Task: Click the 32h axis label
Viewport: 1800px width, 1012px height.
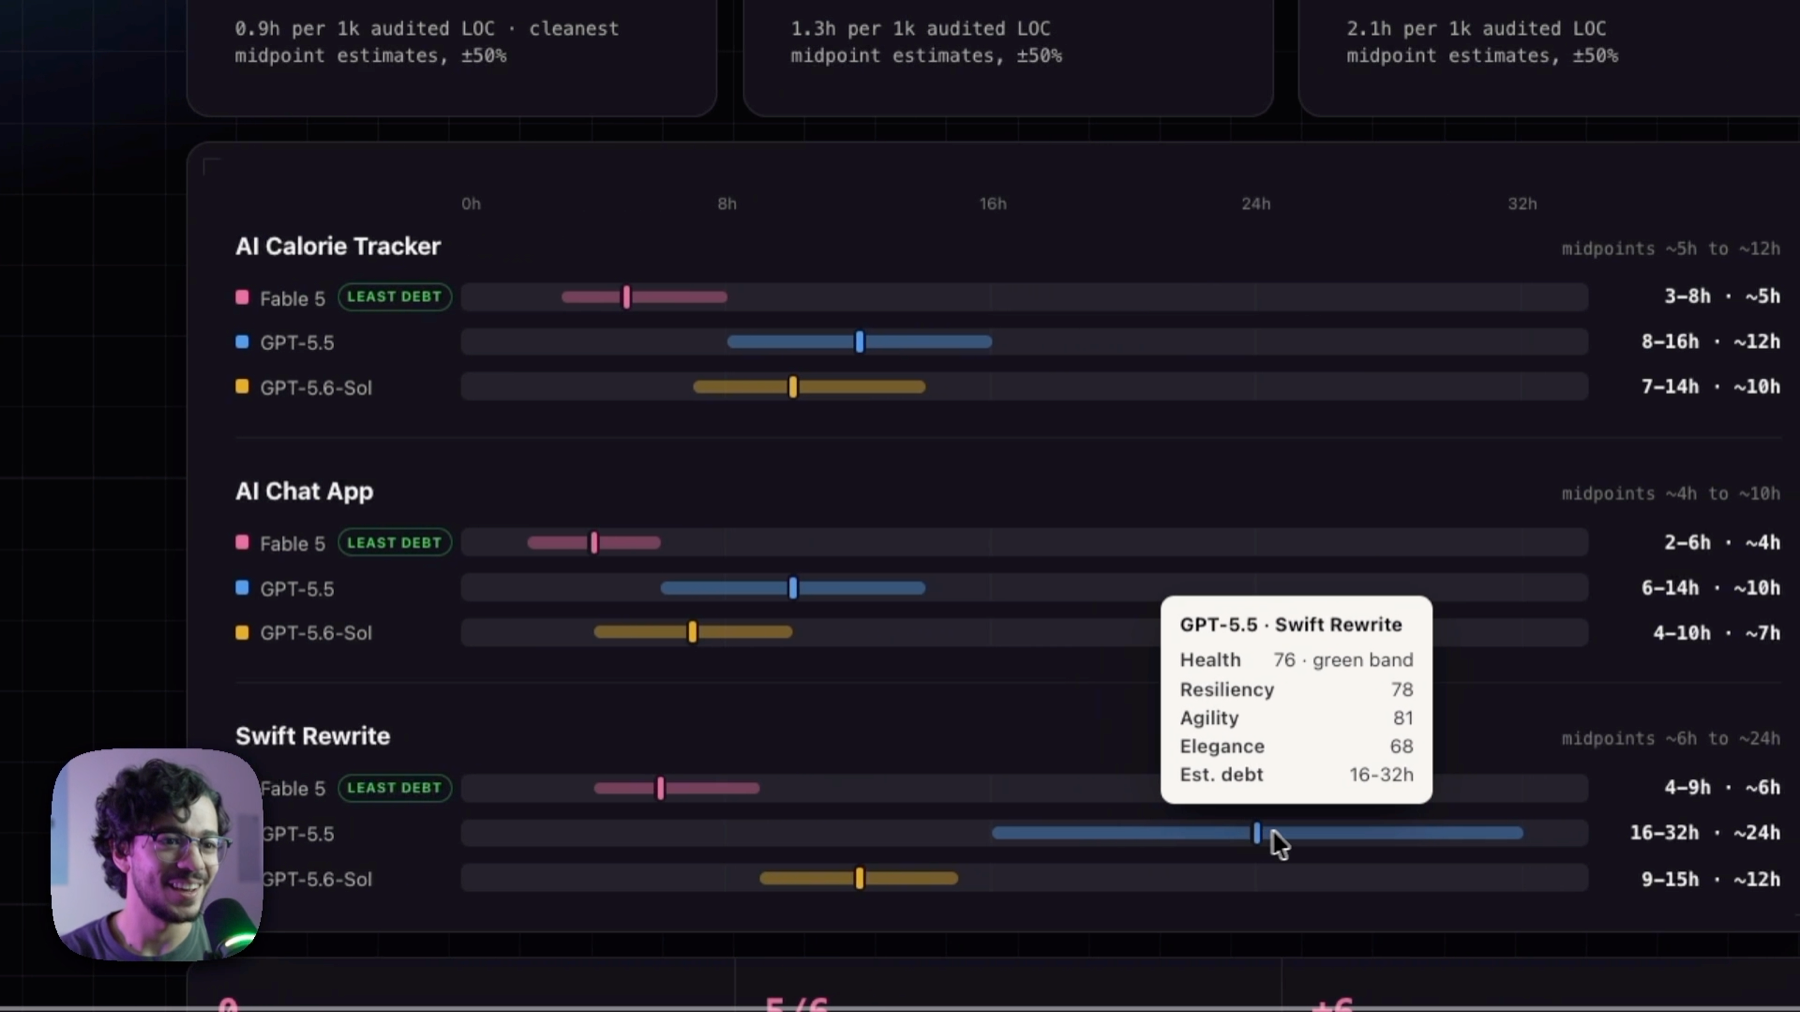Action: click(1522, 204)
